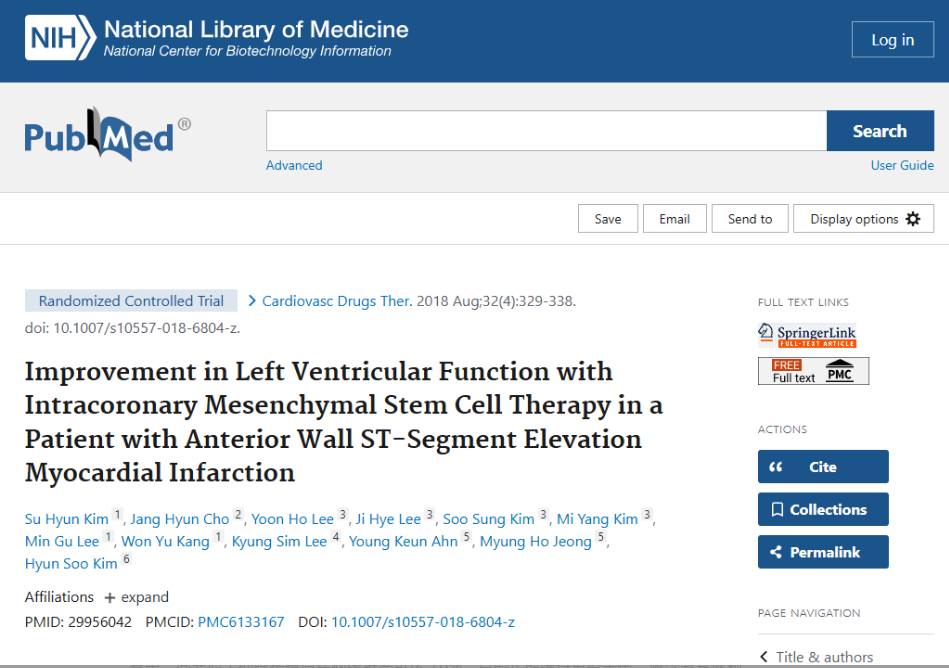Click the Display options gear icon
This screenshot has width=949, height=668.
[x=912, y=219]
